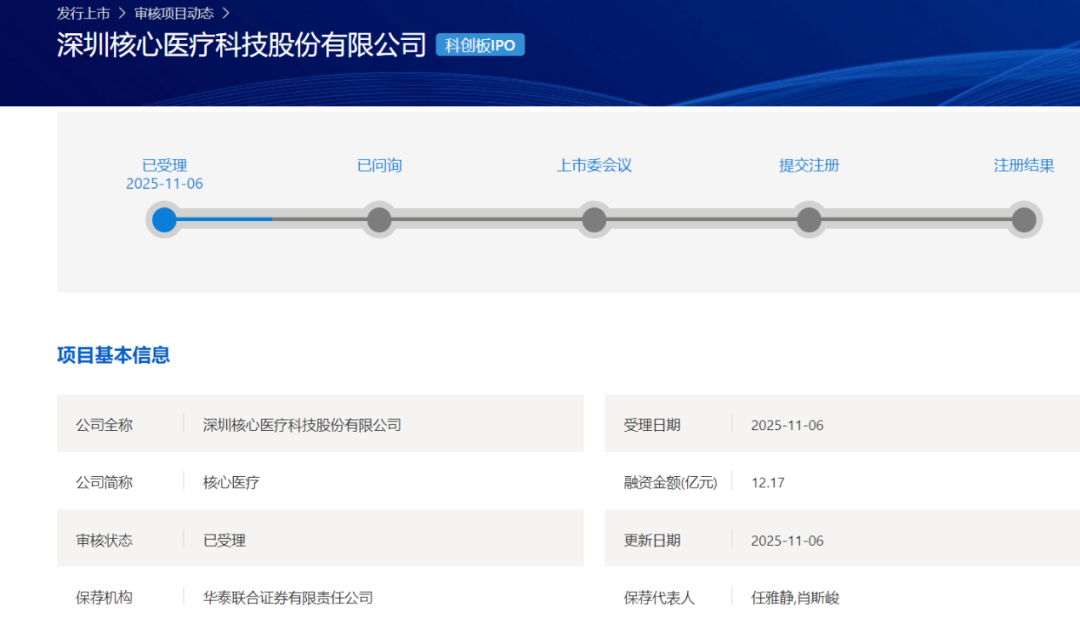
Task: Click the blue filled progress bar segment
Action: pyautogui.click(x=225, y=219)
